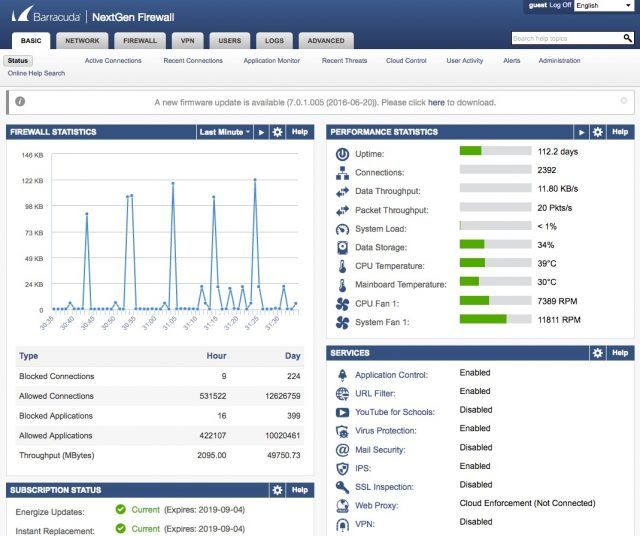640x536 pixels.
Task: Open Help for Performance Statistics
Action: (x=620, y=132)
